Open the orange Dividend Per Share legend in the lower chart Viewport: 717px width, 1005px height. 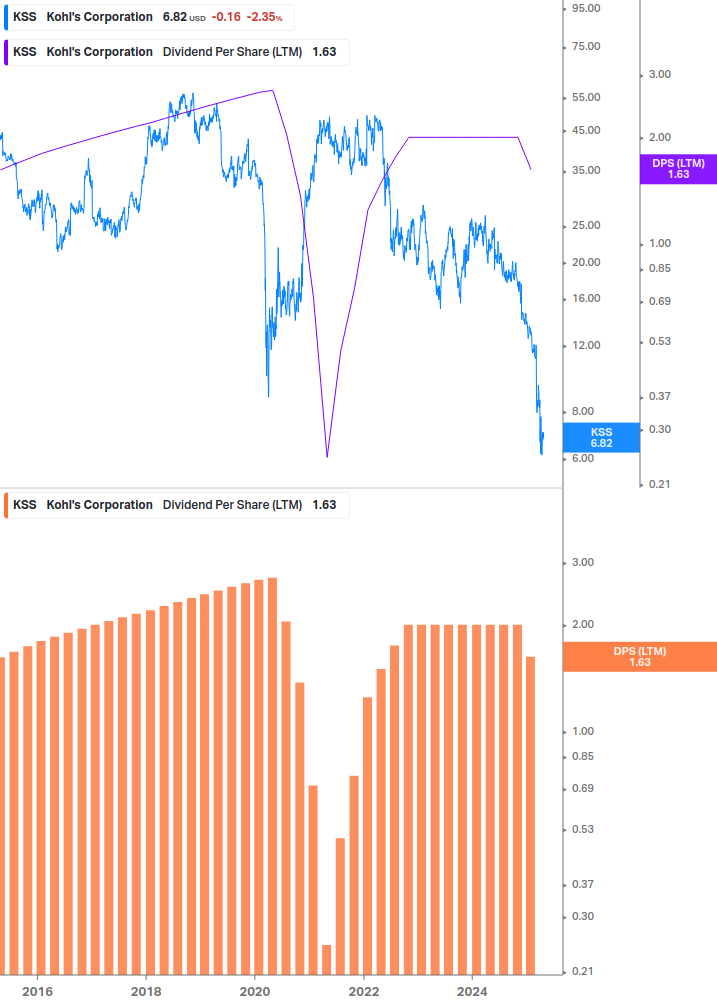click(176, 505)
